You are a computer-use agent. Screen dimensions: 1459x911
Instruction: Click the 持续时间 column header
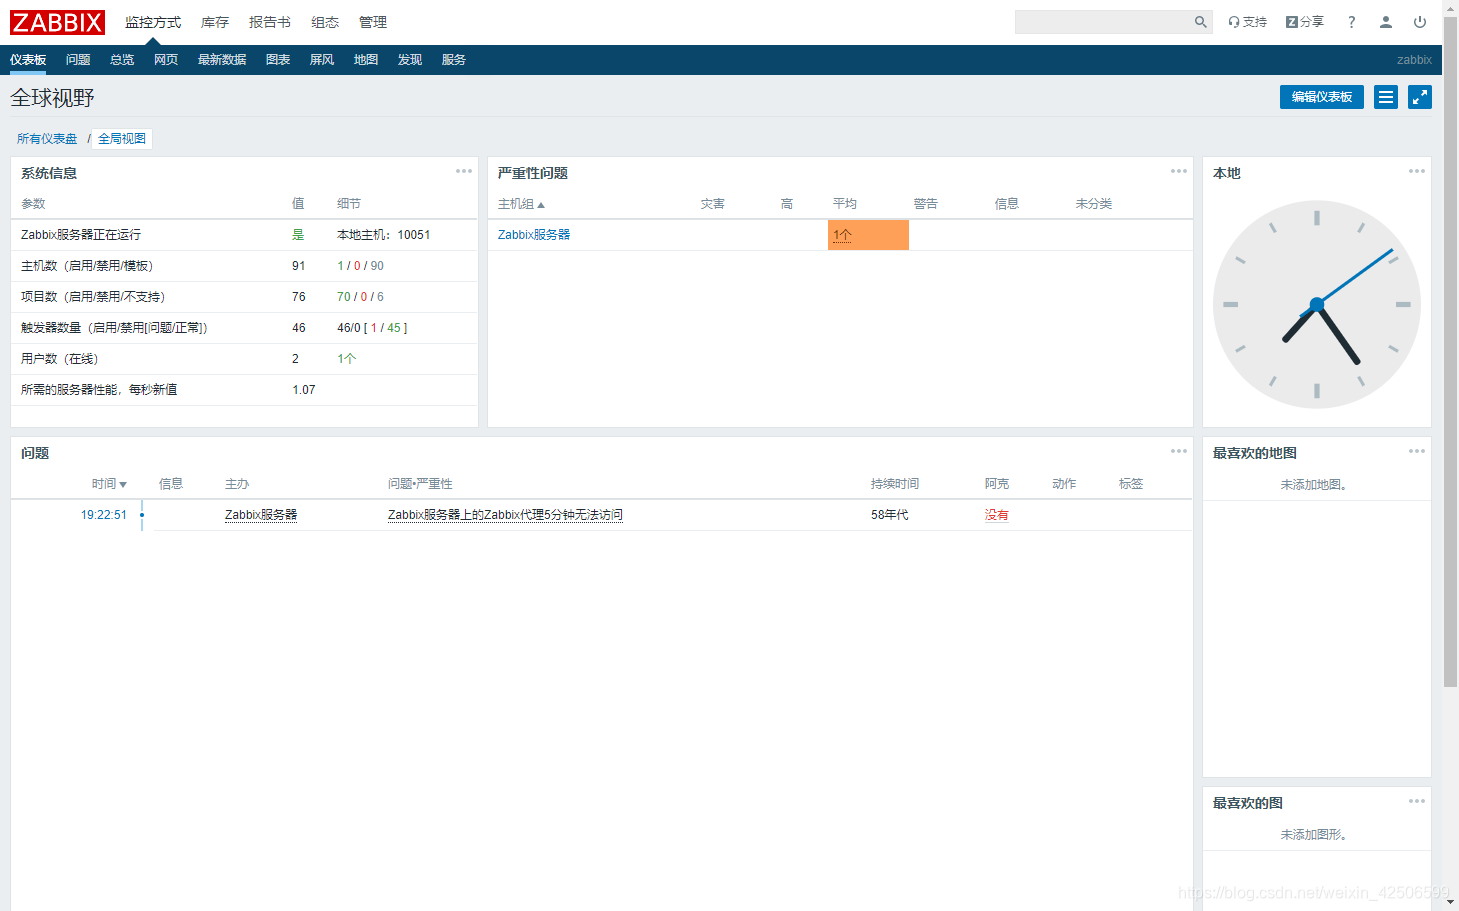pyautogui.click(x=895, y=484)
